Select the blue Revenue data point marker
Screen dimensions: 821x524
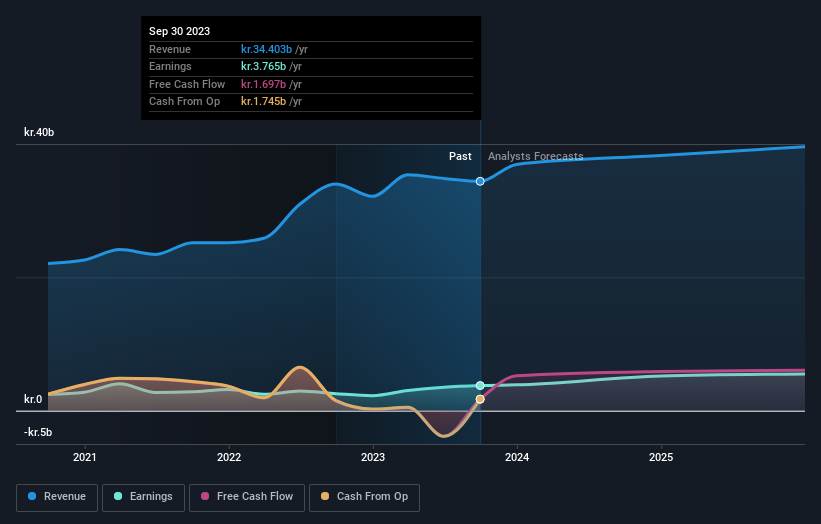[x=480, y=182]
